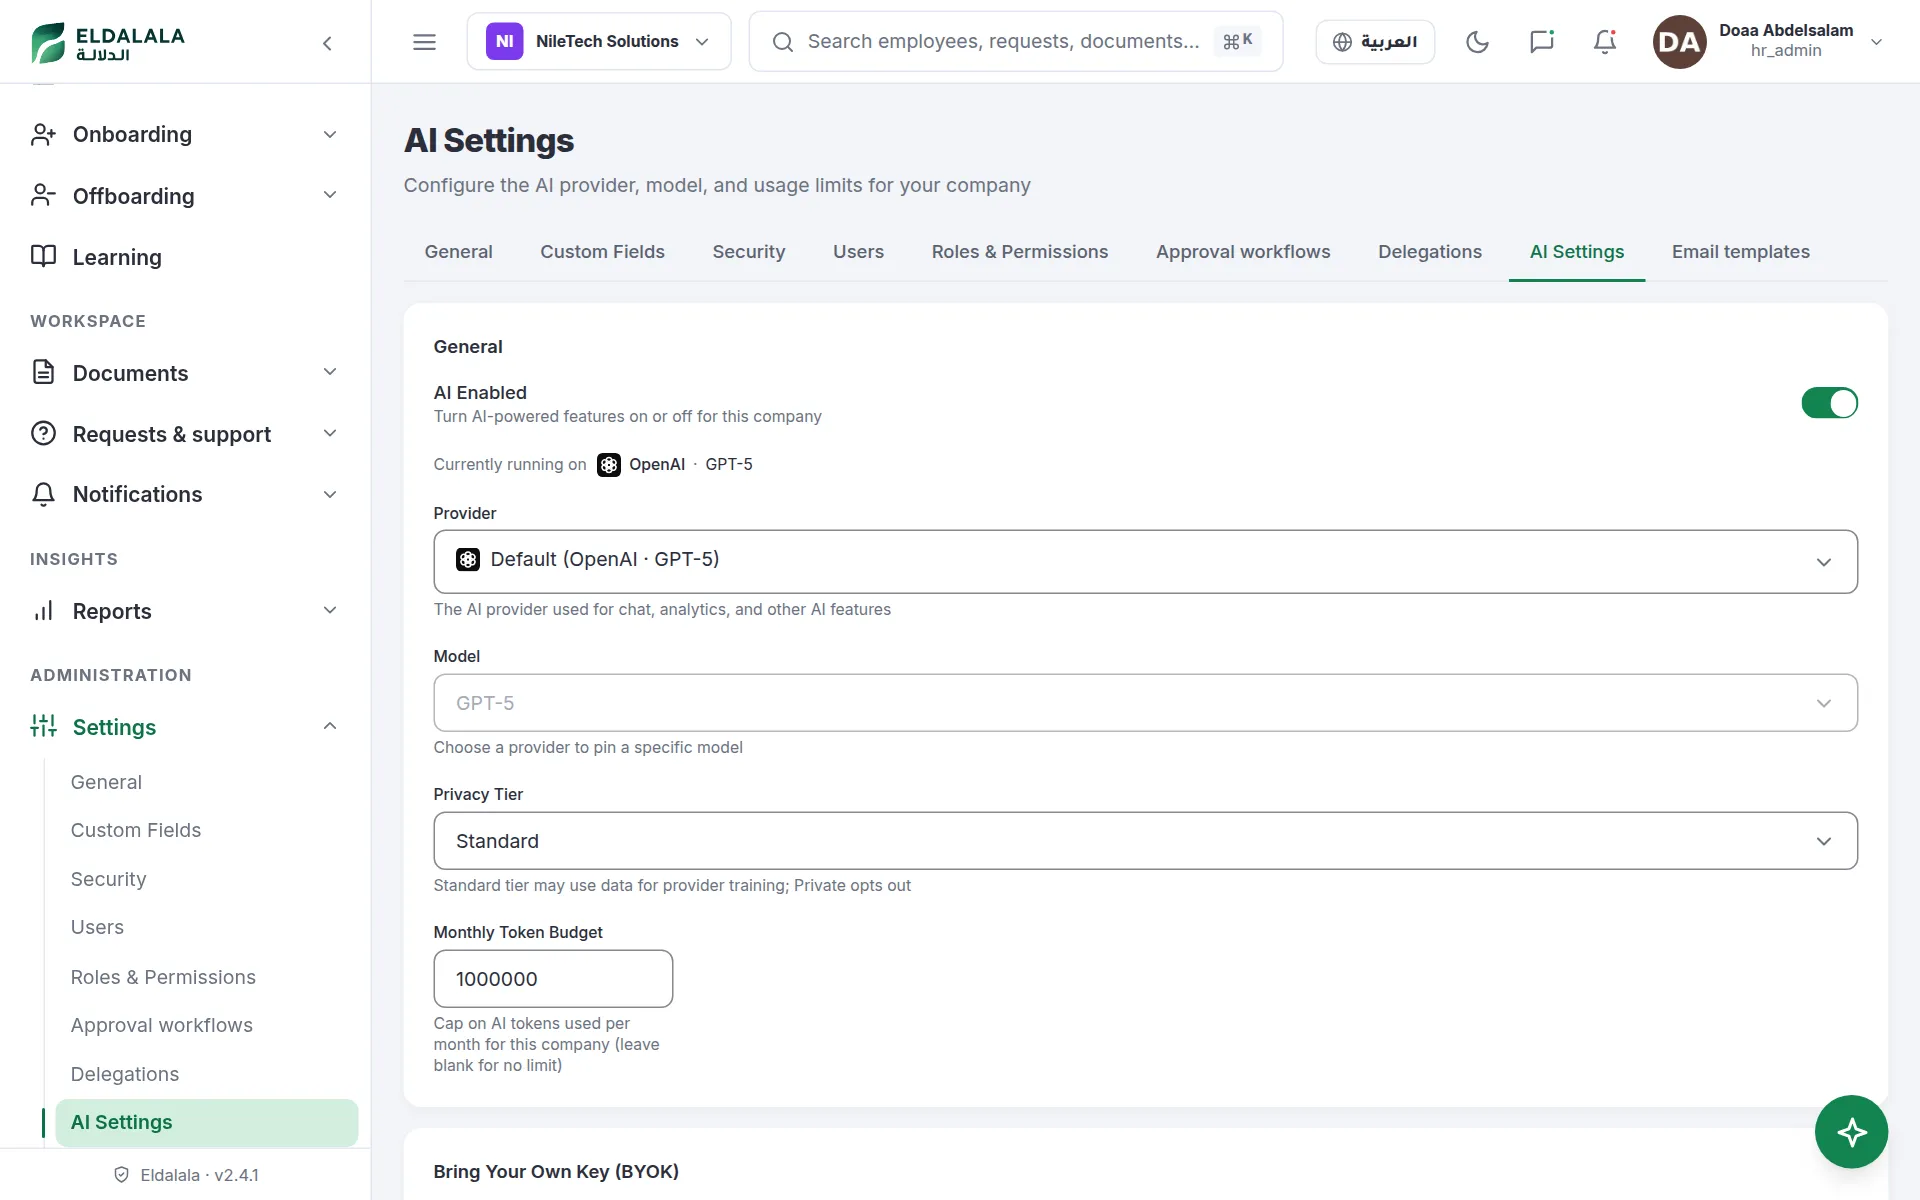Click the Eldalala logo
The image size is (1920, 1200).
108,42
